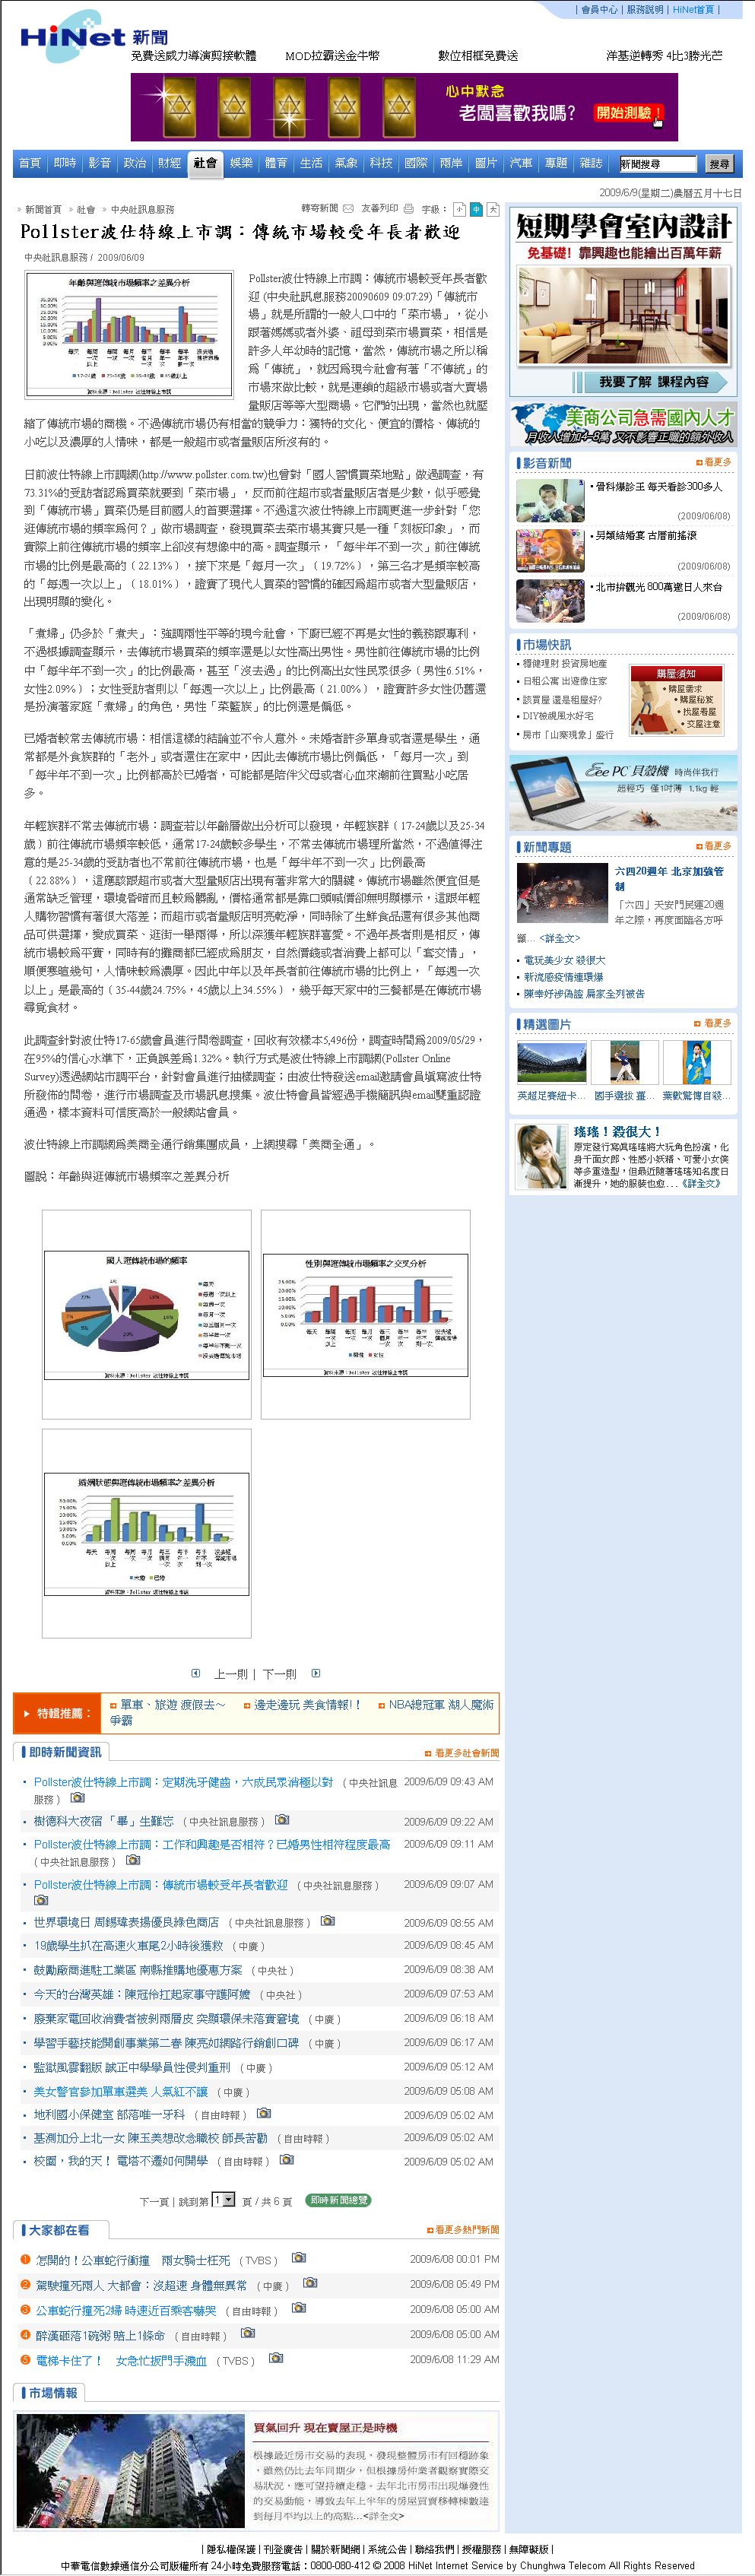Click the printer icon for friendly print
The width and height of the screenshot is (755, 2576).
coord(408,209)
